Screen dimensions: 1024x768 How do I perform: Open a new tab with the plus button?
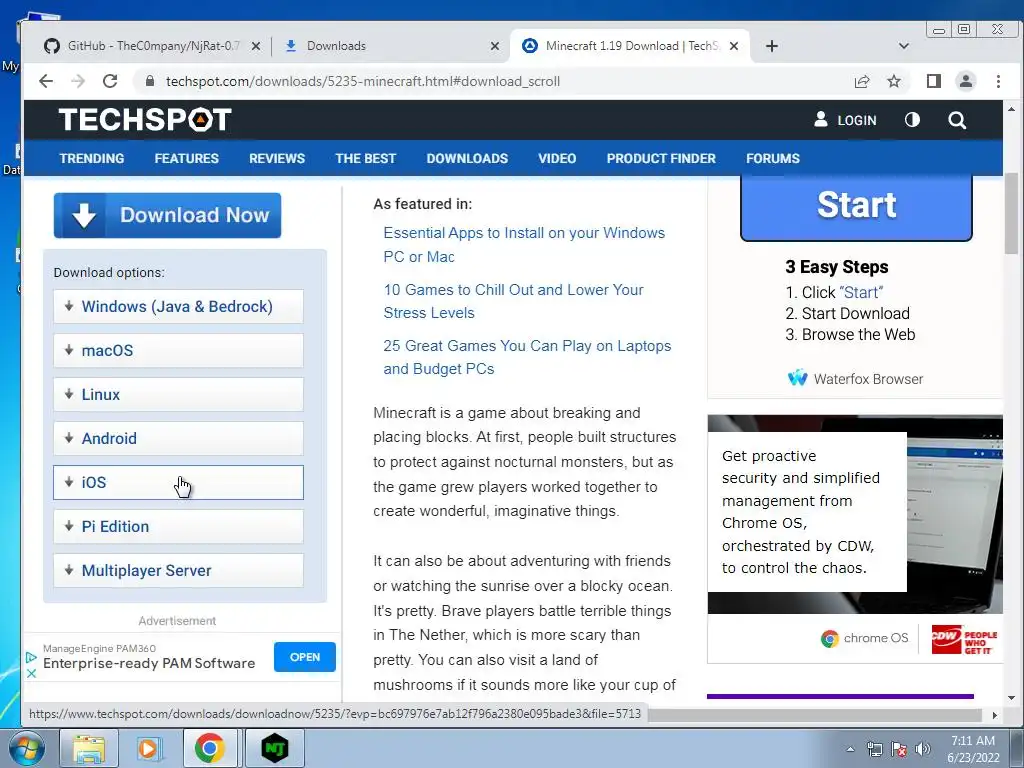coord(771,46)
